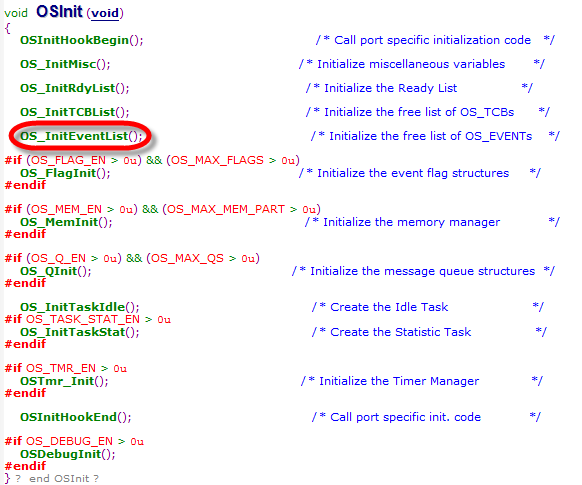This screenshot has height=485, width=582.
Task: Click the OS_FlagInit() call
Action: [65, 173]
